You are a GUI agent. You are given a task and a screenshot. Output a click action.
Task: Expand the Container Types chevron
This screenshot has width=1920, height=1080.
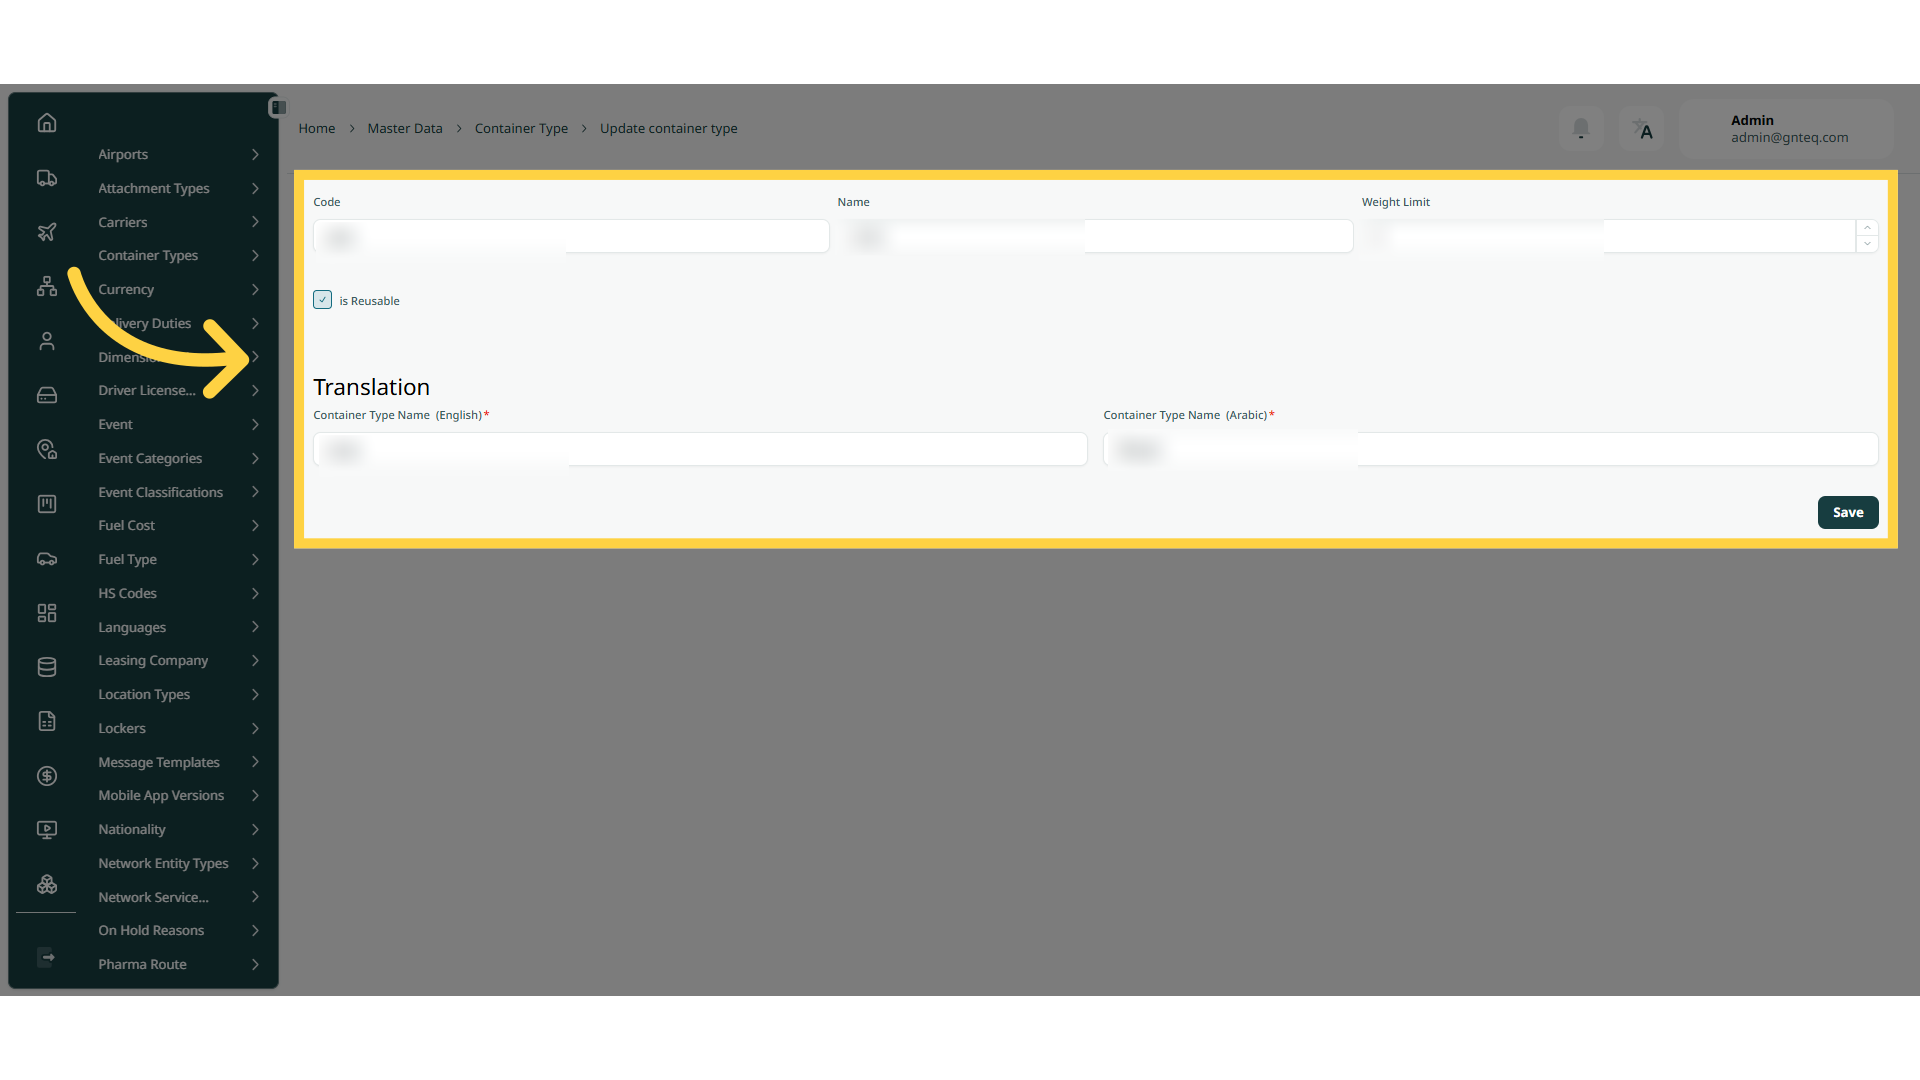click(256, 256)
